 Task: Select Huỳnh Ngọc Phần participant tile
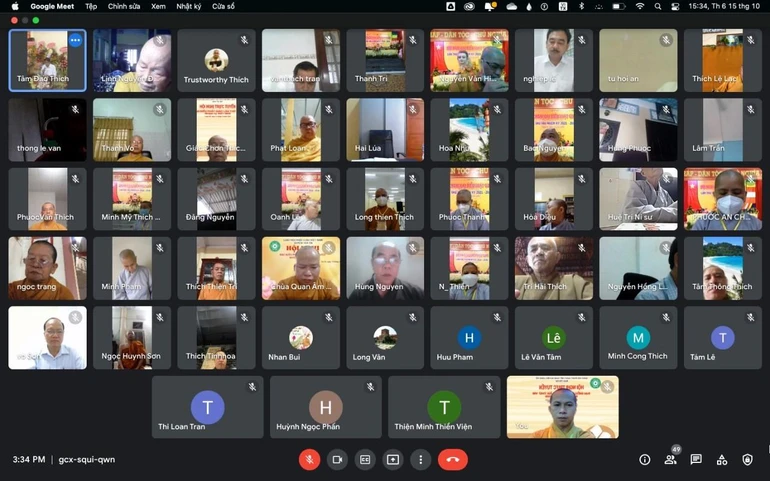pos(325,407)
